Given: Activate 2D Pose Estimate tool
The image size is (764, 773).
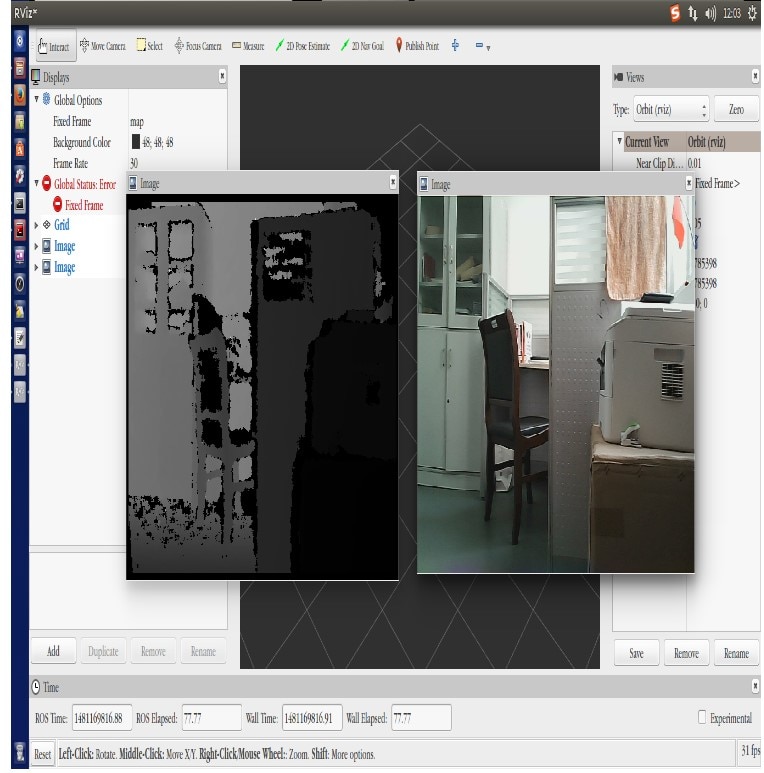Looking at the screenshot, I should point(303,46).
